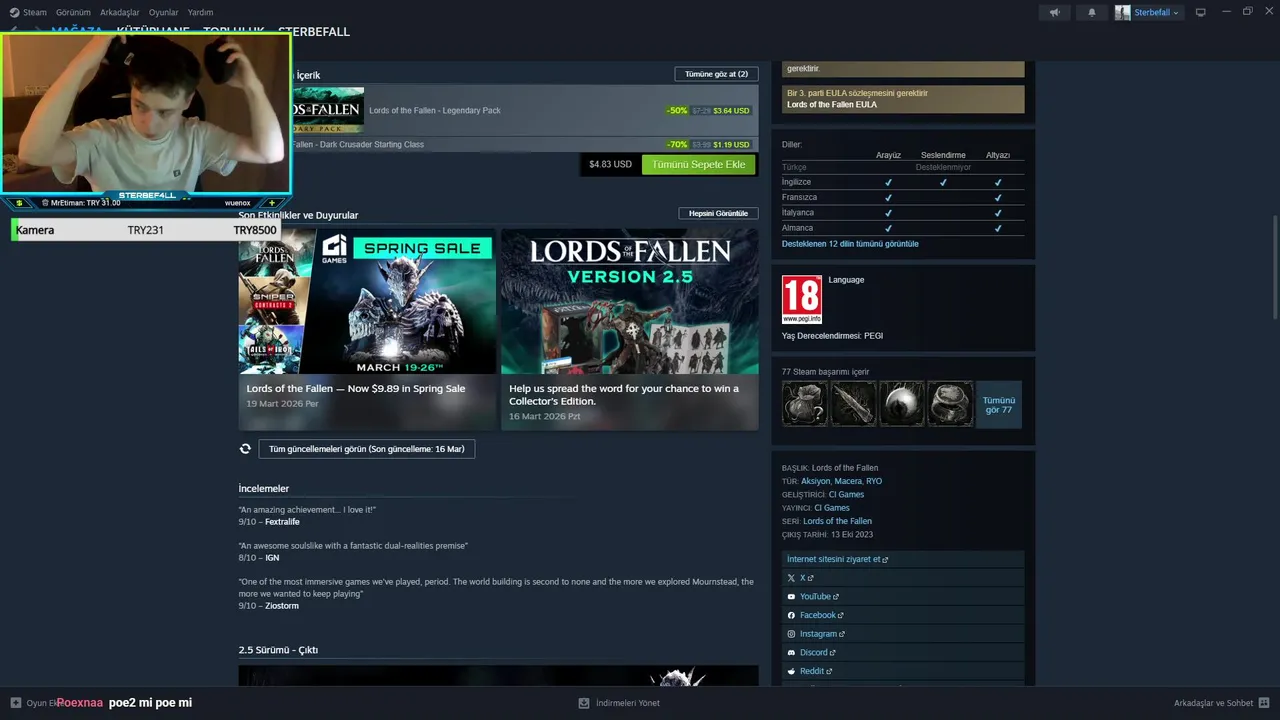Click the downloads manager icon

tap(584, 703)
